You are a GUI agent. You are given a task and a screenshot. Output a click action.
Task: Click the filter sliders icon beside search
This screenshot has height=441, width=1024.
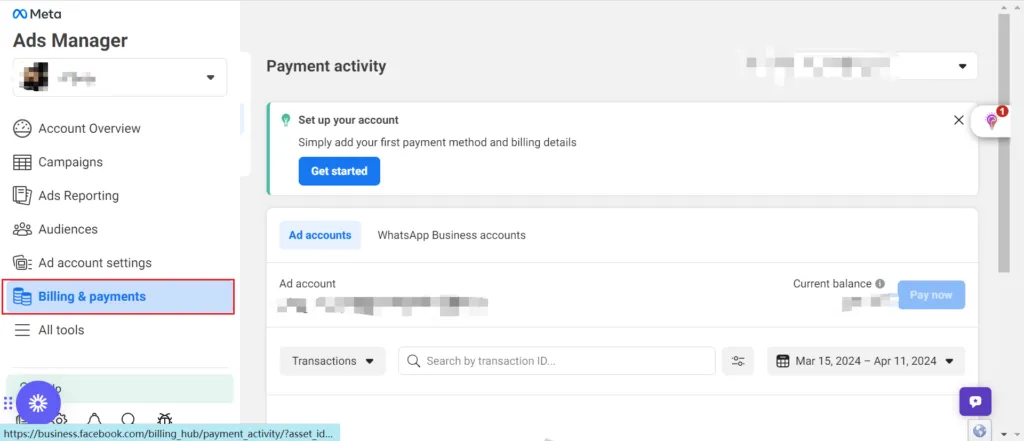pos(740,361)
